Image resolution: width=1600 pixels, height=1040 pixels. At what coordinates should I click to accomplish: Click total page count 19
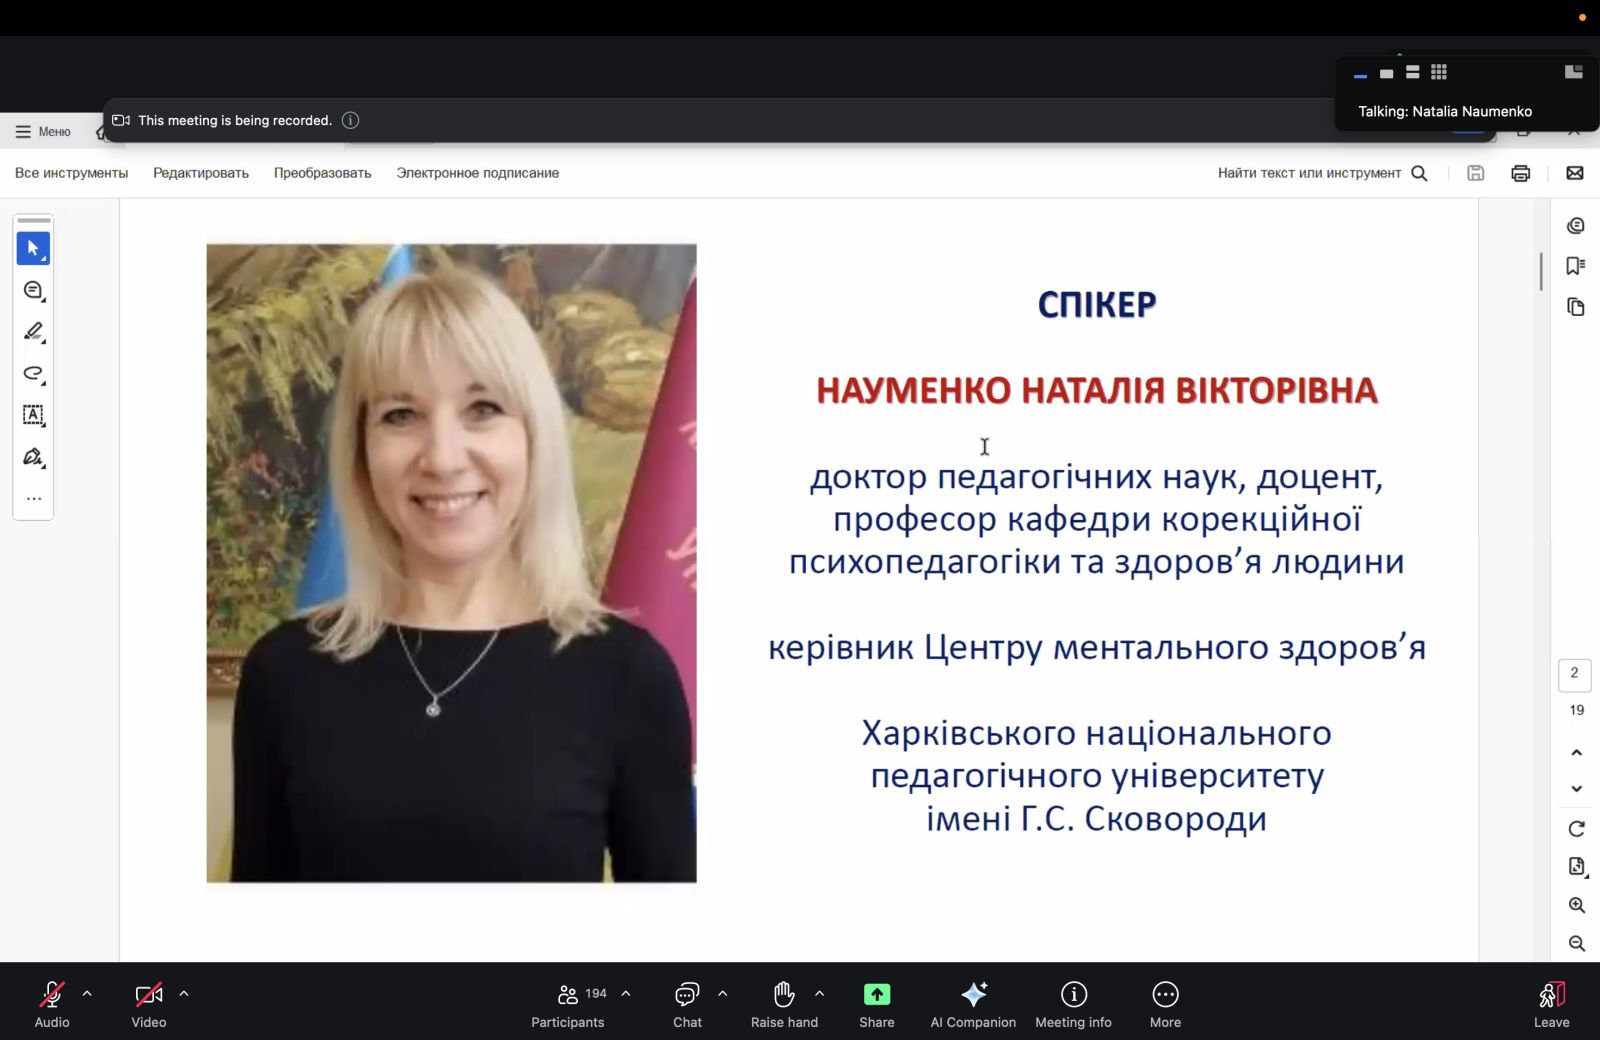click(1577, 710)
